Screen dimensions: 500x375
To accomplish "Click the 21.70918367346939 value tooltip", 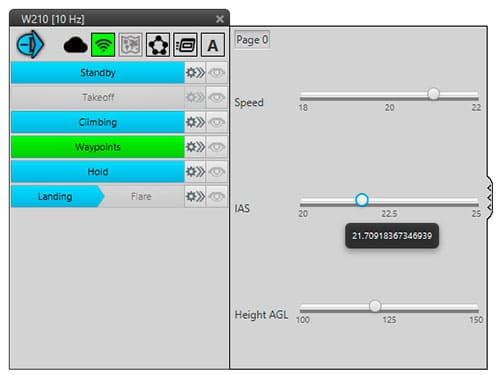I will (392, 236).
